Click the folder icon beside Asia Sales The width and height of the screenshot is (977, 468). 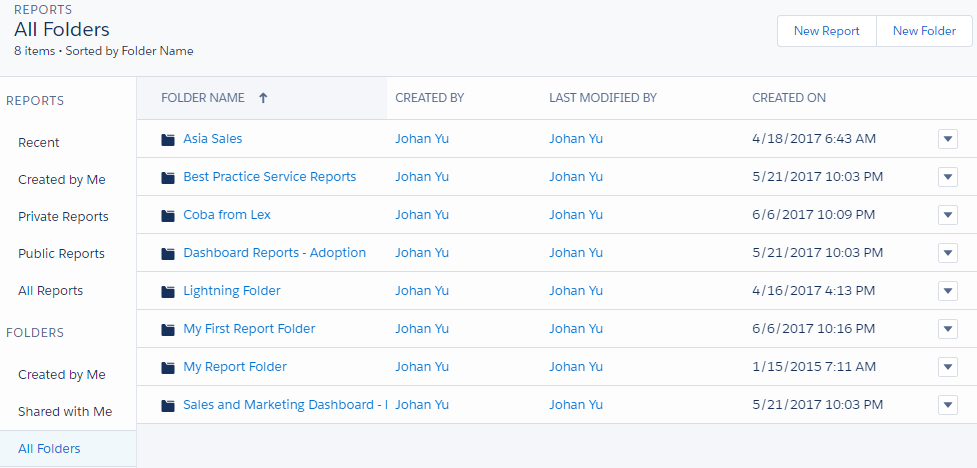click(x=168, y=139)
